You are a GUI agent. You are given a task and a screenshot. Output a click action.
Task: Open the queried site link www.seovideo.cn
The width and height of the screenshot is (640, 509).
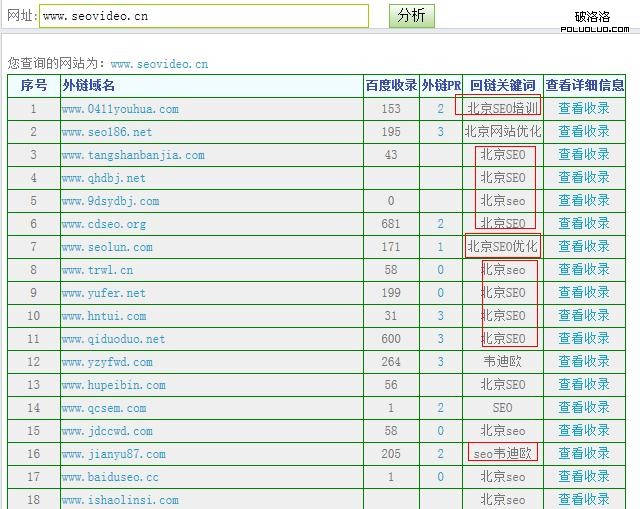(x=159, y=64)
